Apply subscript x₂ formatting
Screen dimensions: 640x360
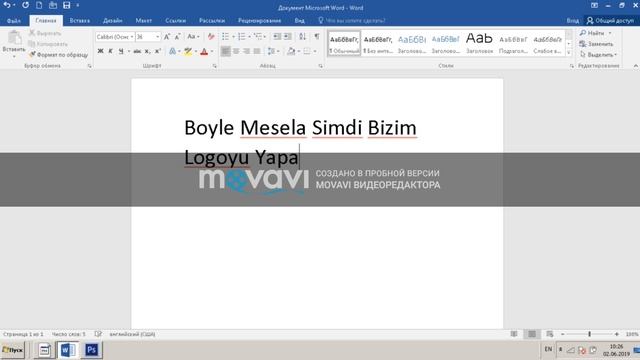(147, 51)
